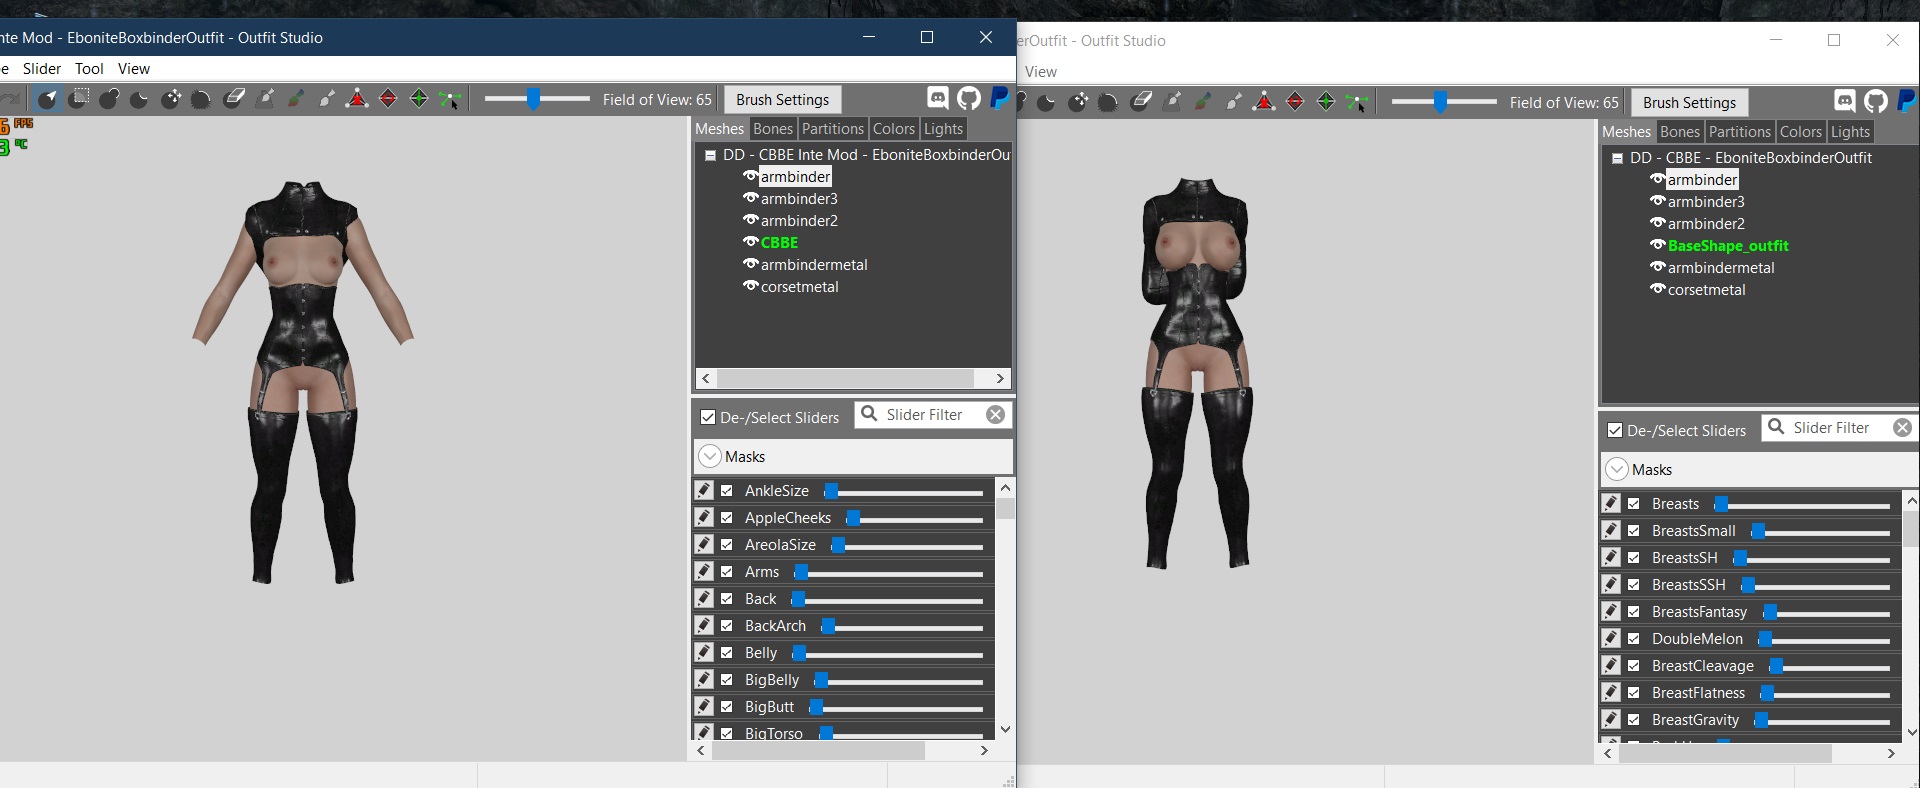Select Undiff eraser brush in BaseShape_outfit window

(1141, 101)
